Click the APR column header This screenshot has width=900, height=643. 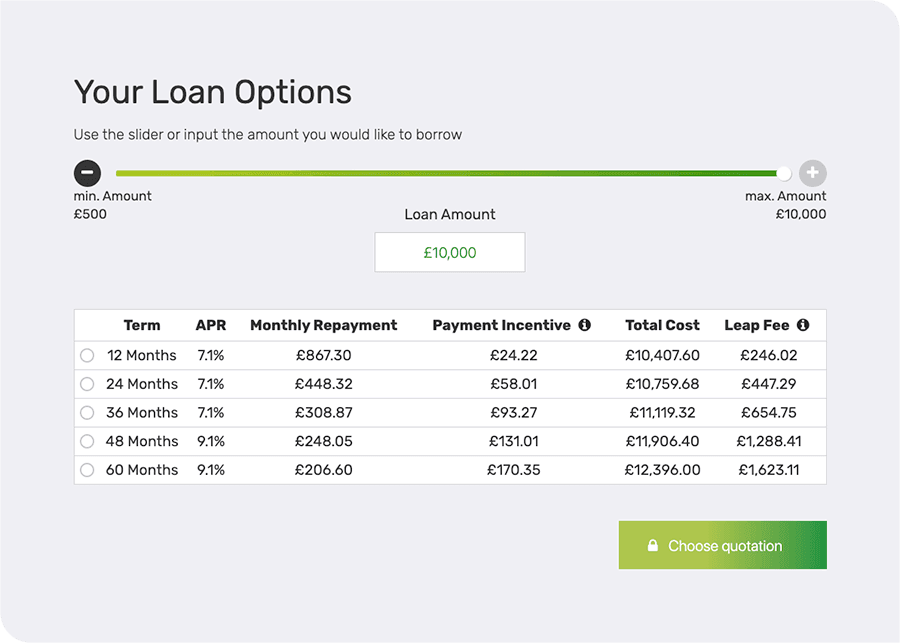coord(211,325)
